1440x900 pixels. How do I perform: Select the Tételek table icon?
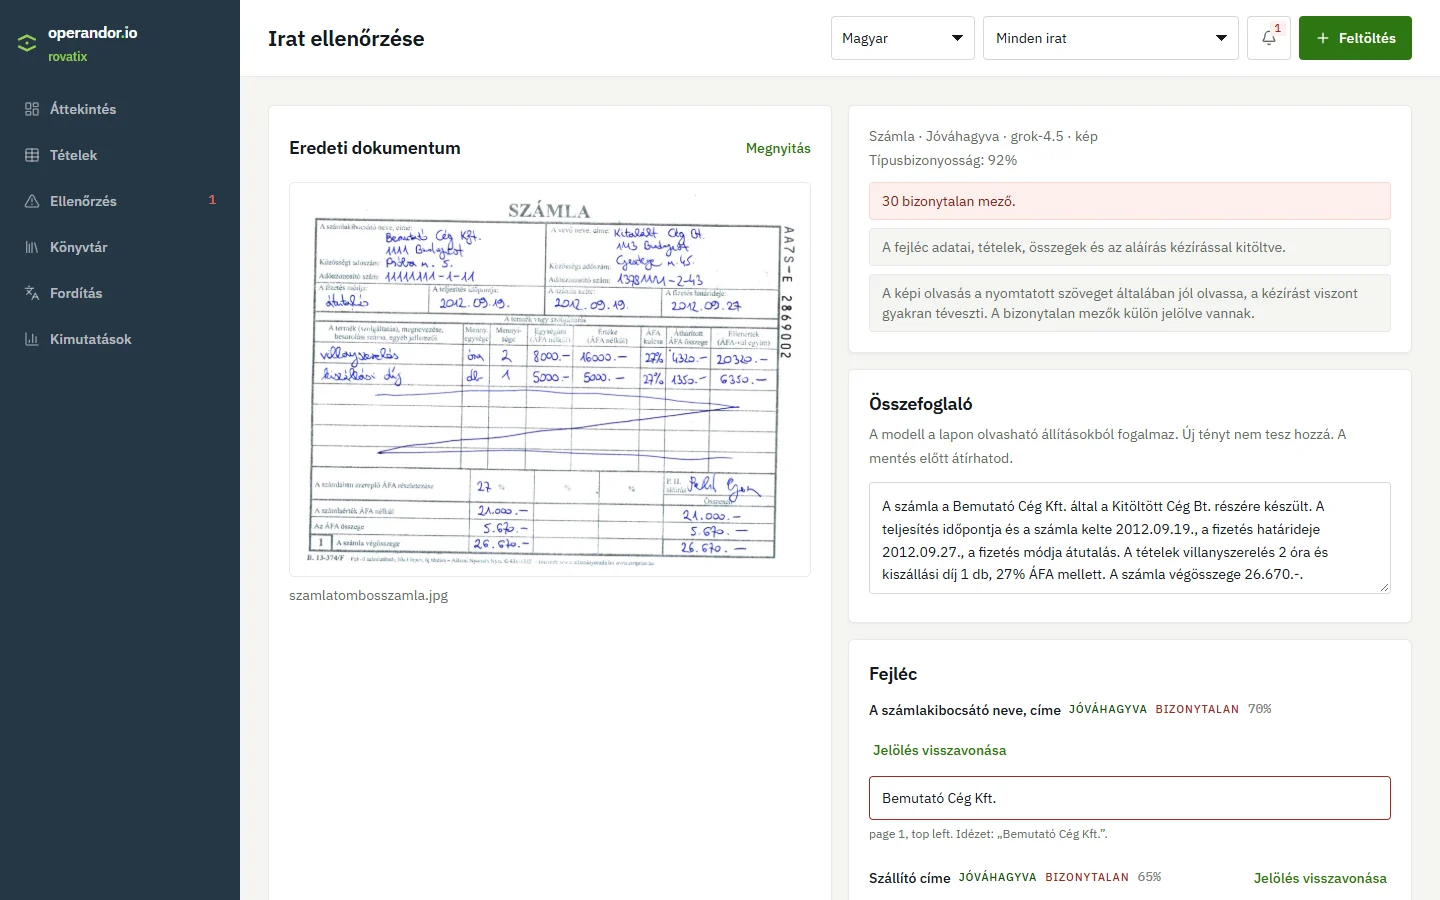(32, 155)
